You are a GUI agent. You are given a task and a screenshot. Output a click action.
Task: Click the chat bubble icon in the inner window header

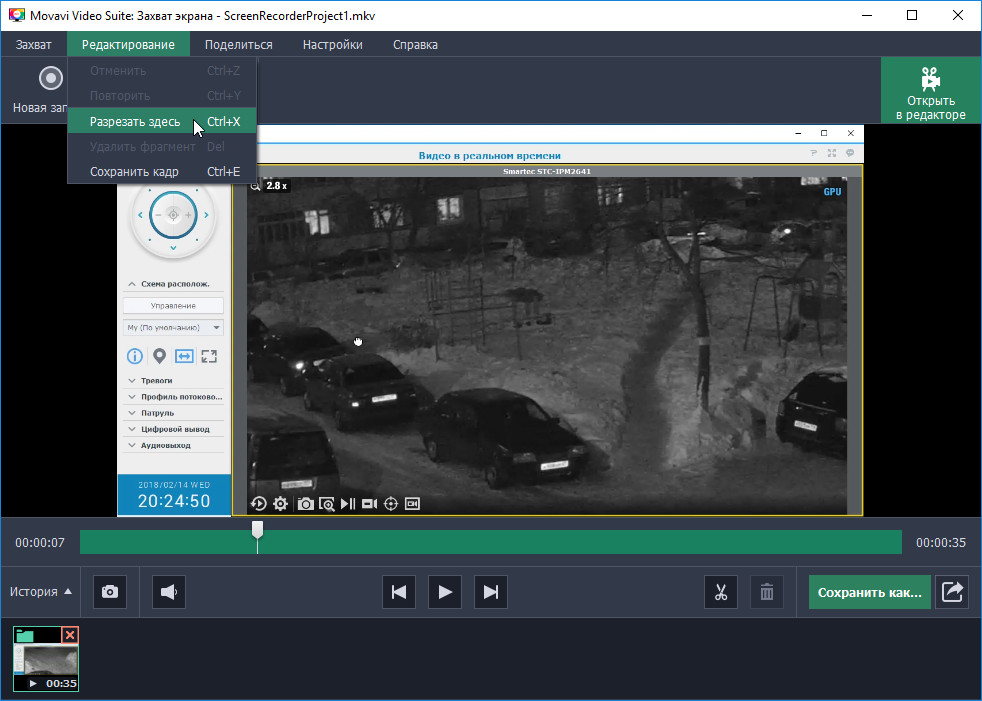(850, 153)
